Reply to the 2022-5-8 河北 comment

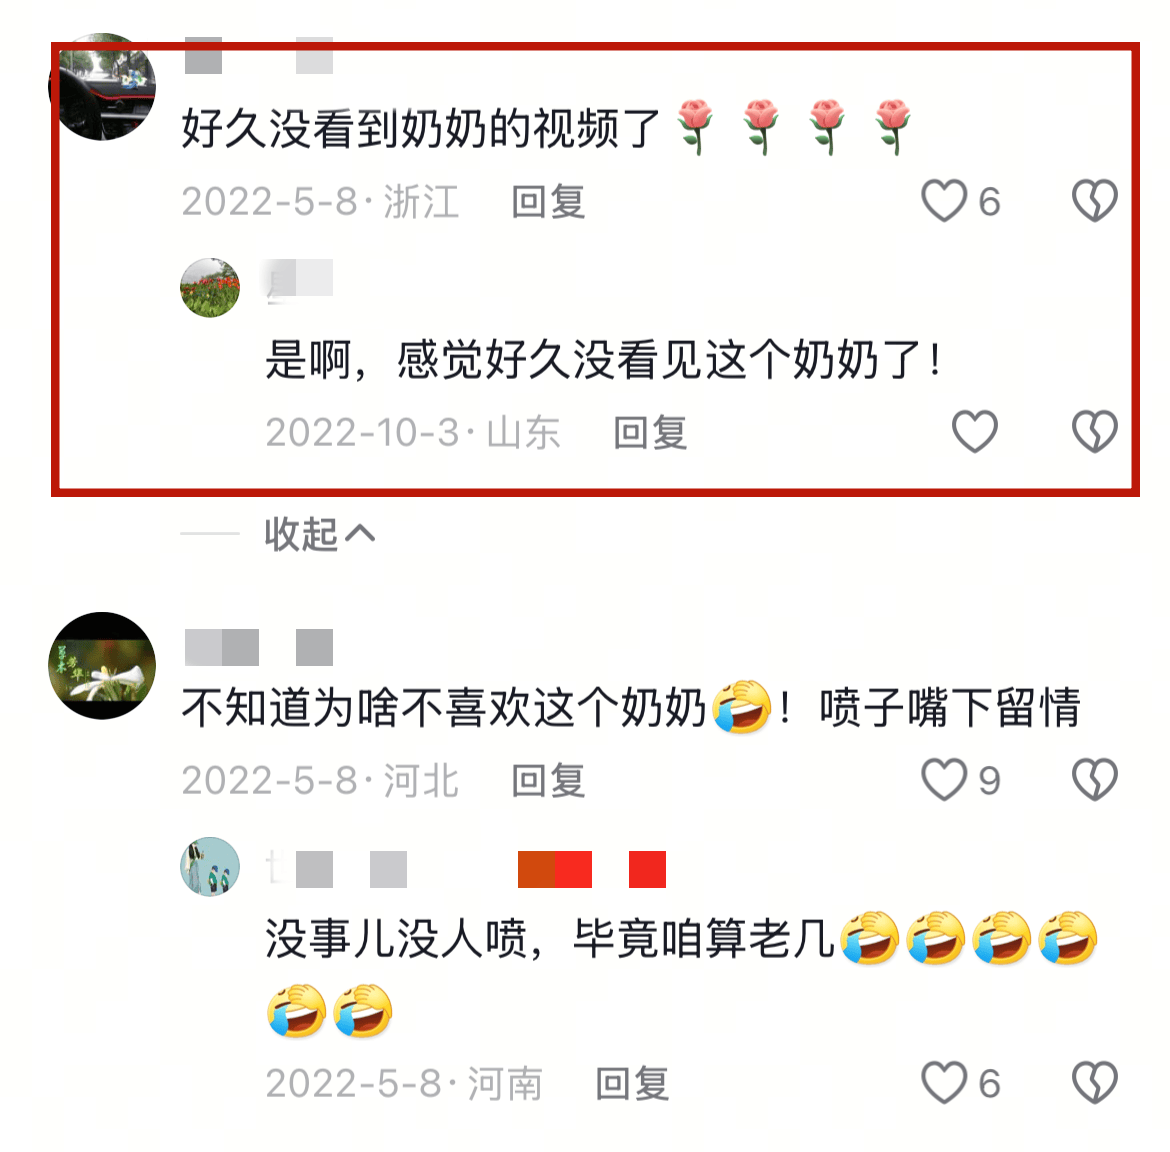(x=548, y=781)
